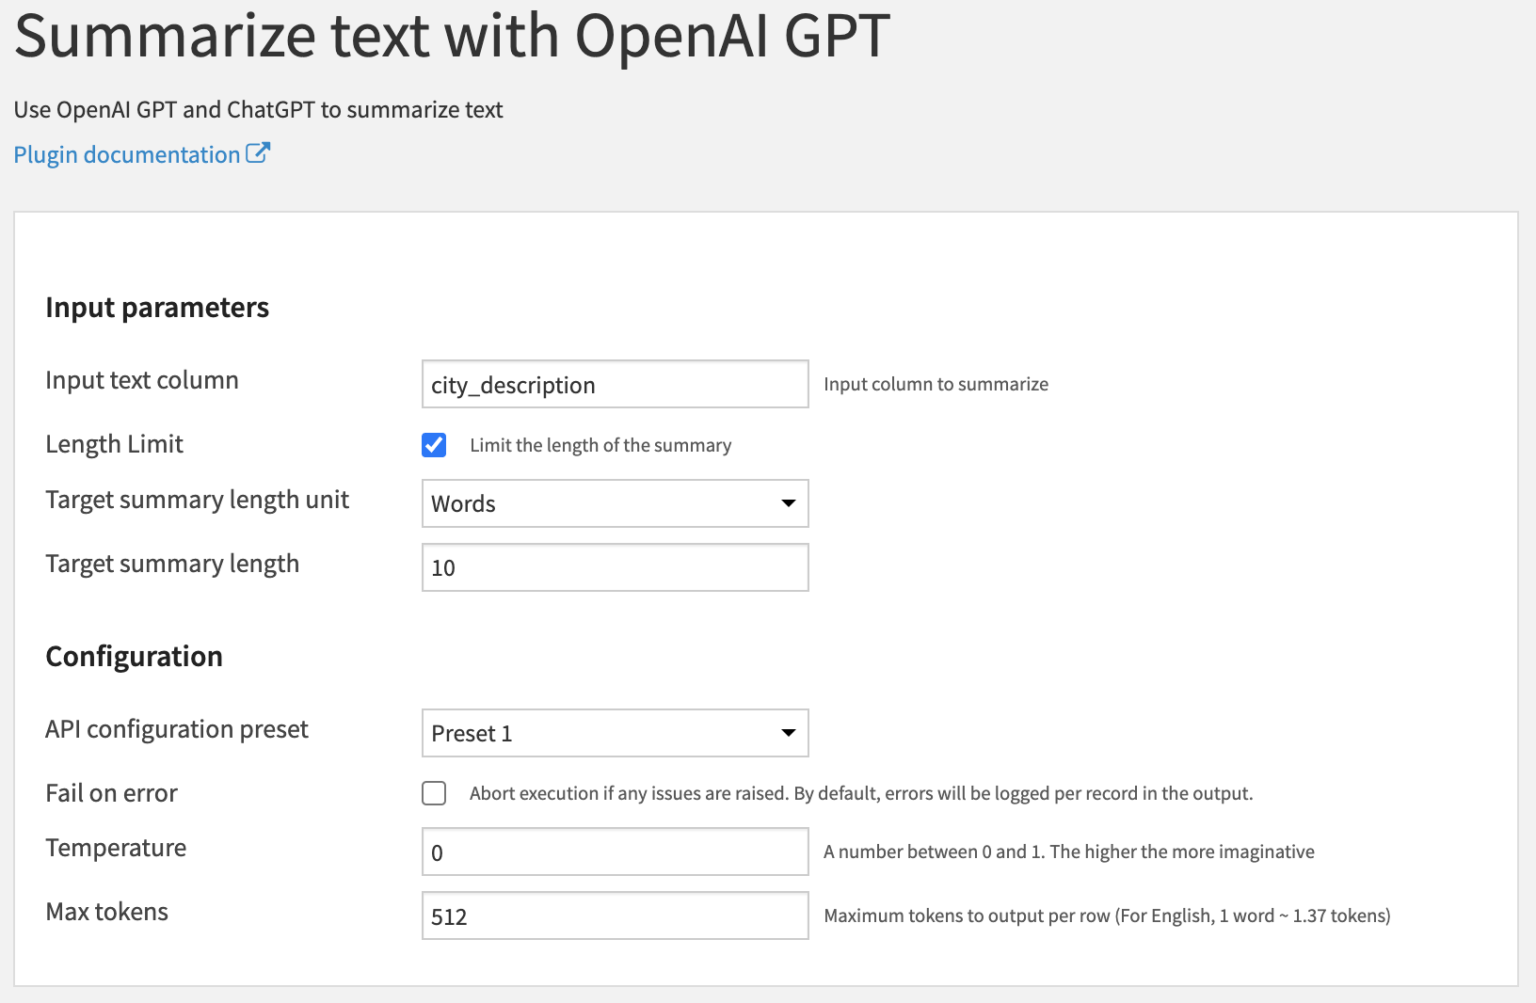The width and height of the screenshot is (1536, 1003).
Task: Click the 'Abort execution' helper text checkbox row
Action: pyautogui.click(x=434, y=793)
